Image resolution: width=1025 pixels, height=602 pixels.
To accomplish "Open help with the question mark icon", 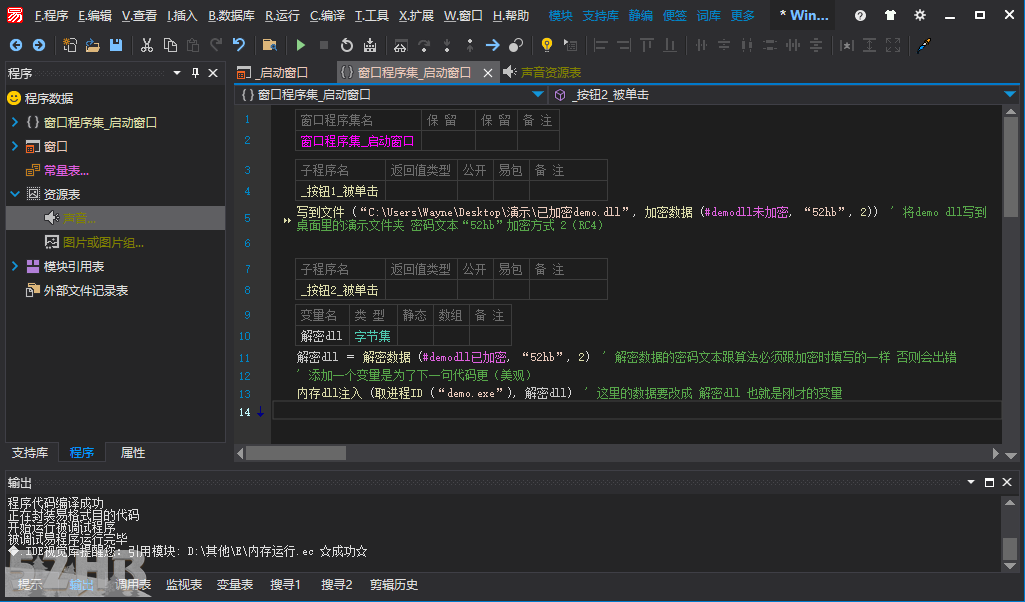I will 860,15.
